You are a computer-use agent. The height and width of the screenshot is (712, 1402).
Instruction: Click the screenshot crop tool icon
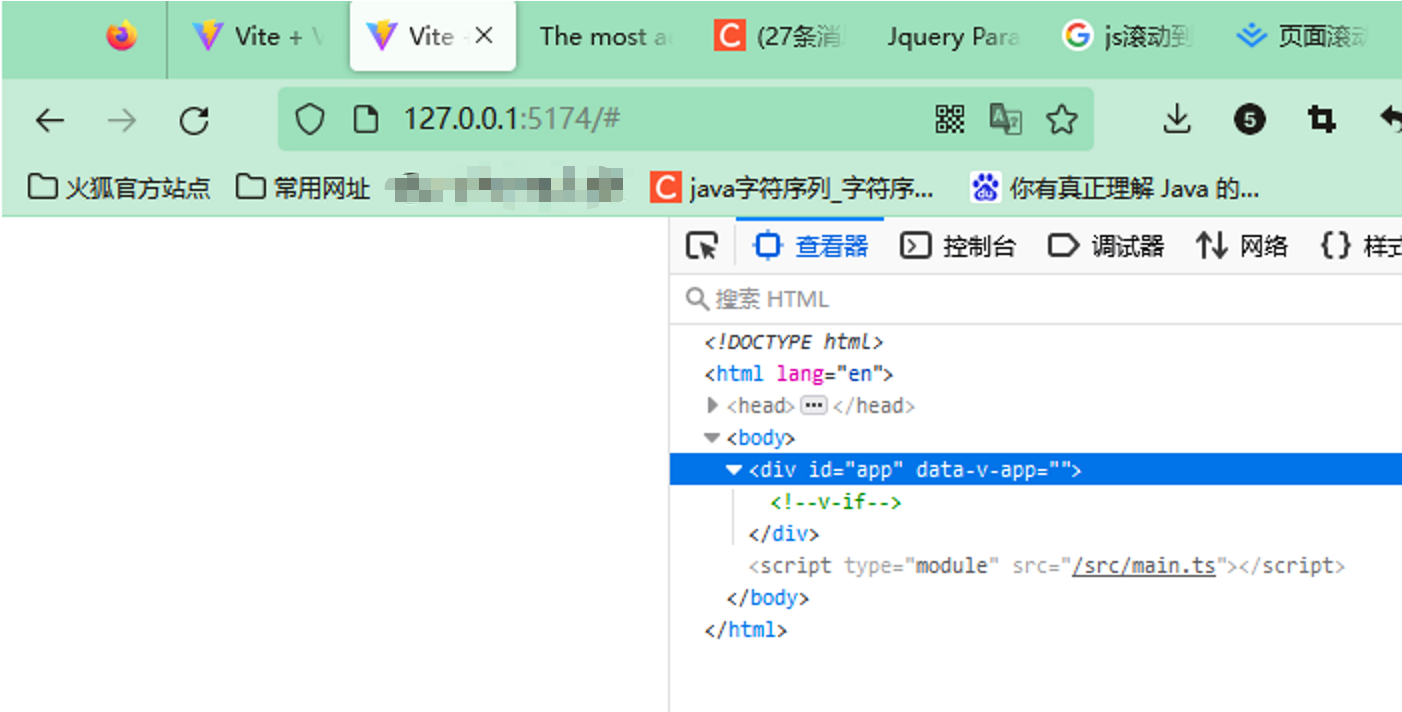click(1322, 121)
